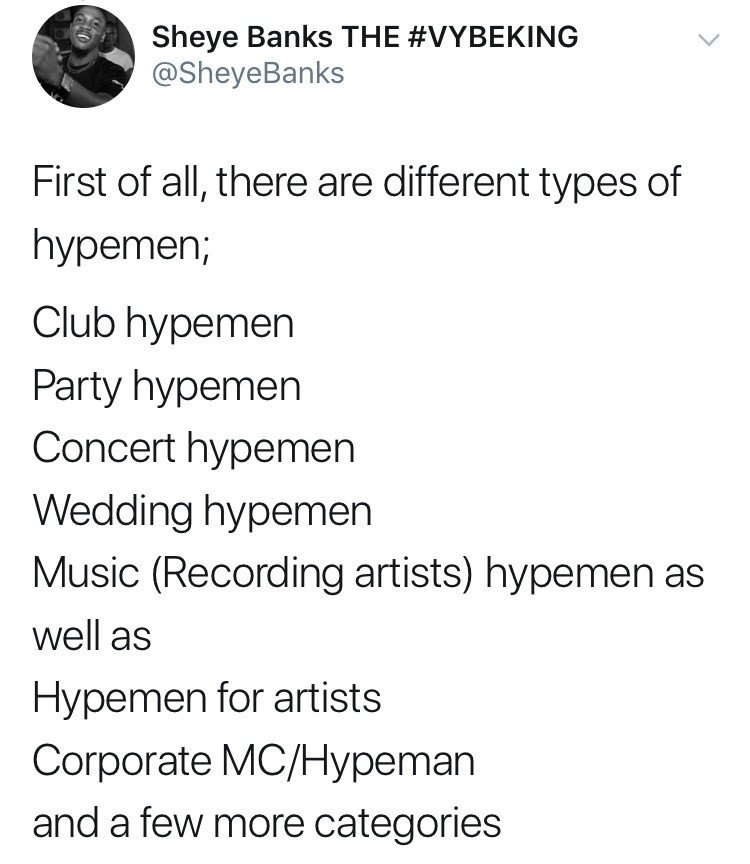Open the #VYBEKING hashtag in display name

coord(493,37)
